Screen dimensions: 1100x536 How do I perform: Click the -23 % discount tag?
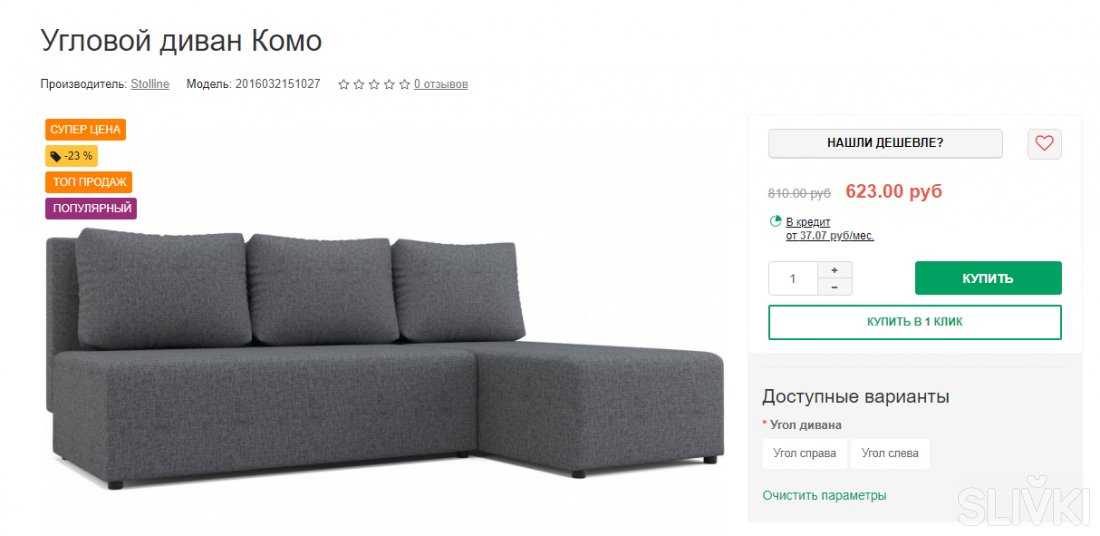coord(71,156)
